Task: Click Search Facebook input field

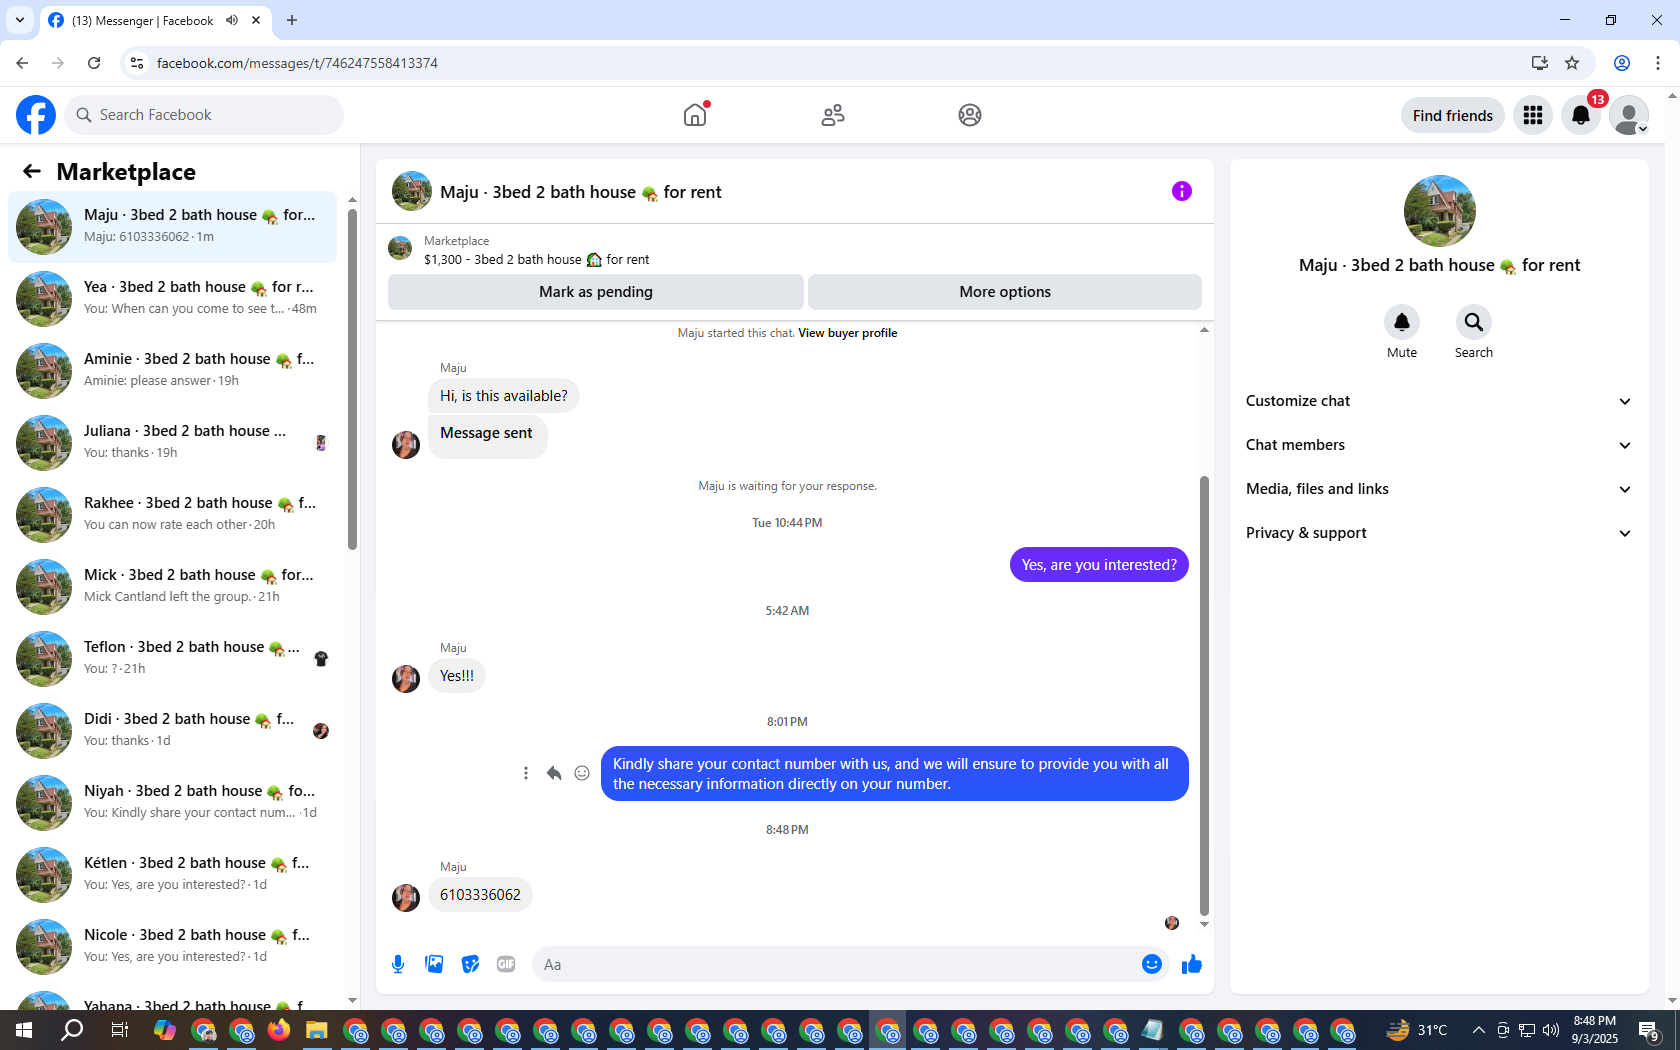Action: pyautogui.click(x=204, y=115)
